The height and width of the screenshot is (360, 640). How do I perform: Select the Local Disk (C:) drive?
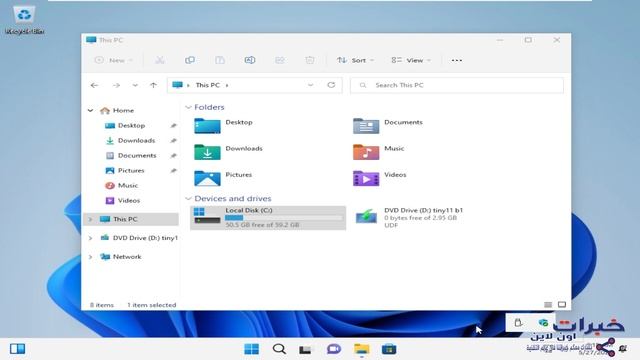(268, 218)
